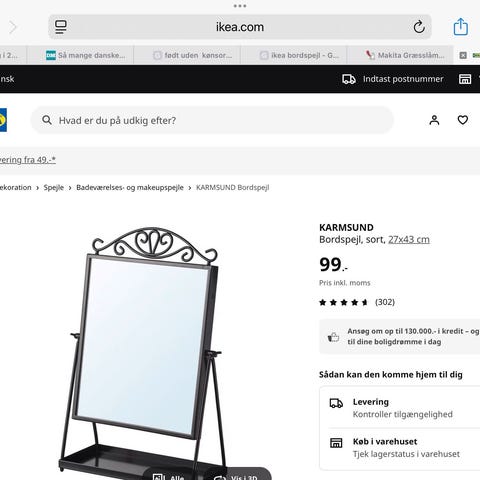
Task: Click the delivery truck postcode icon
Action: [349, 79]
